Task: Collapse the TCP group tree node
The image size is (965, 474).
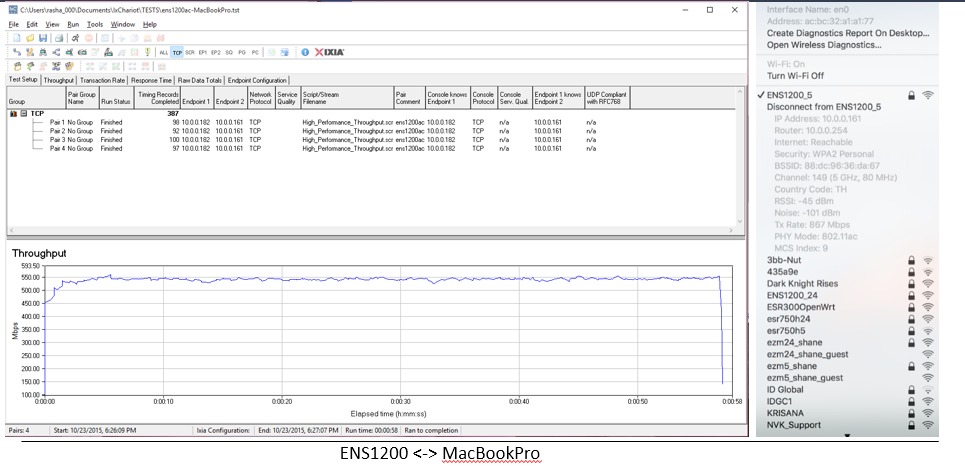Action: point(23,114)
